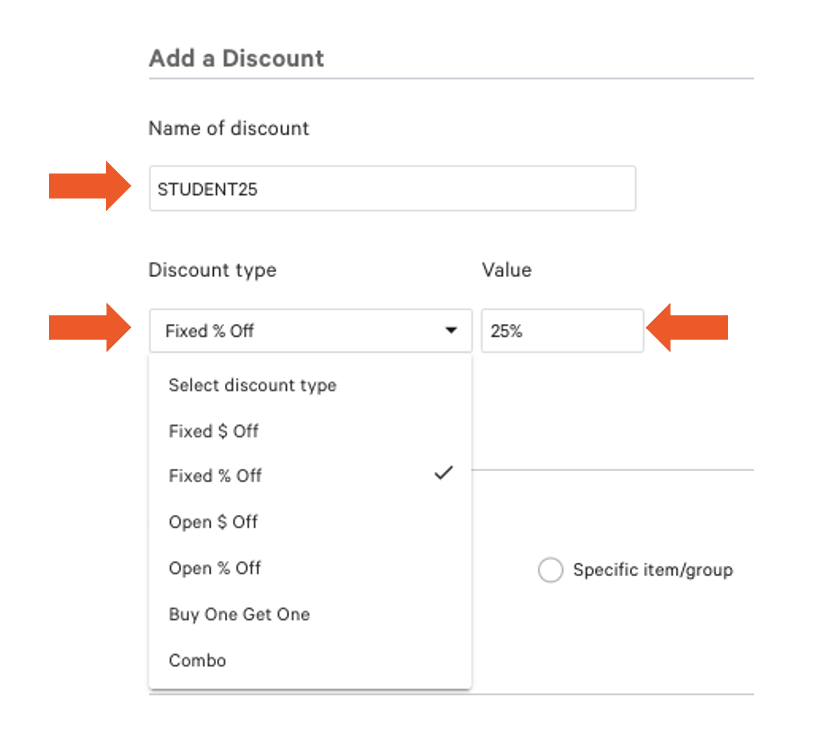Select Buy One Get One discount type
Screen dimensions: 820x754
coord(239,614)
